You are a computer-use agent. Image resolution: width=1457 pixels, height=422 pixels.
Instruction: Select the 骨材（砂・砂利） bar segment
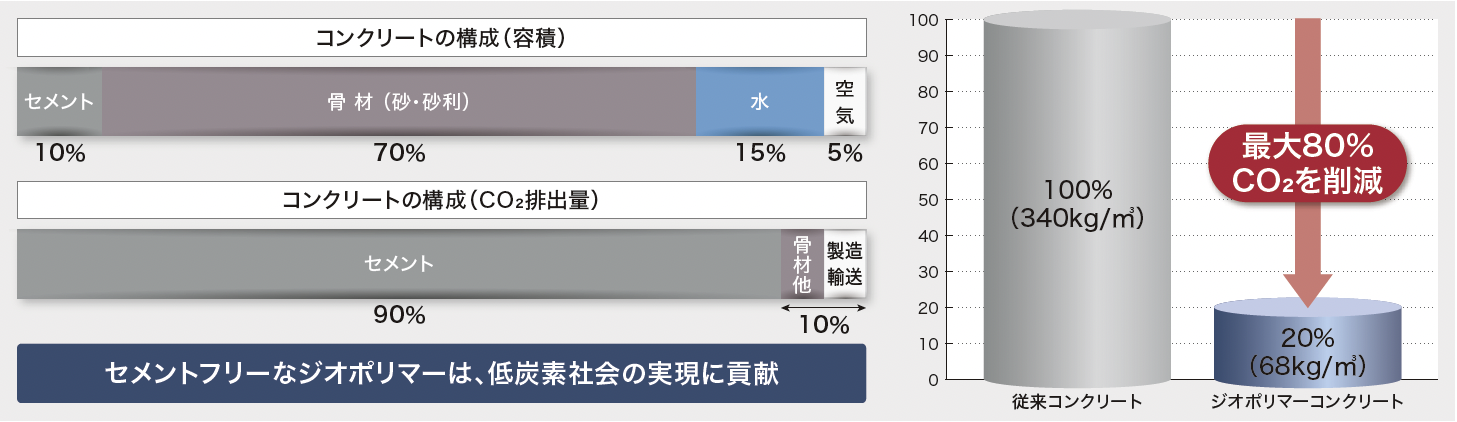coord(399,102)
